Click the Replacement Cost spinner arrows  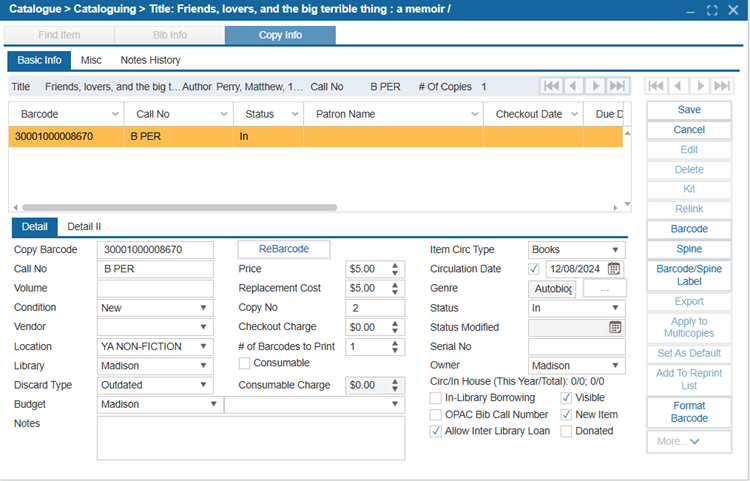click(395, 288)
